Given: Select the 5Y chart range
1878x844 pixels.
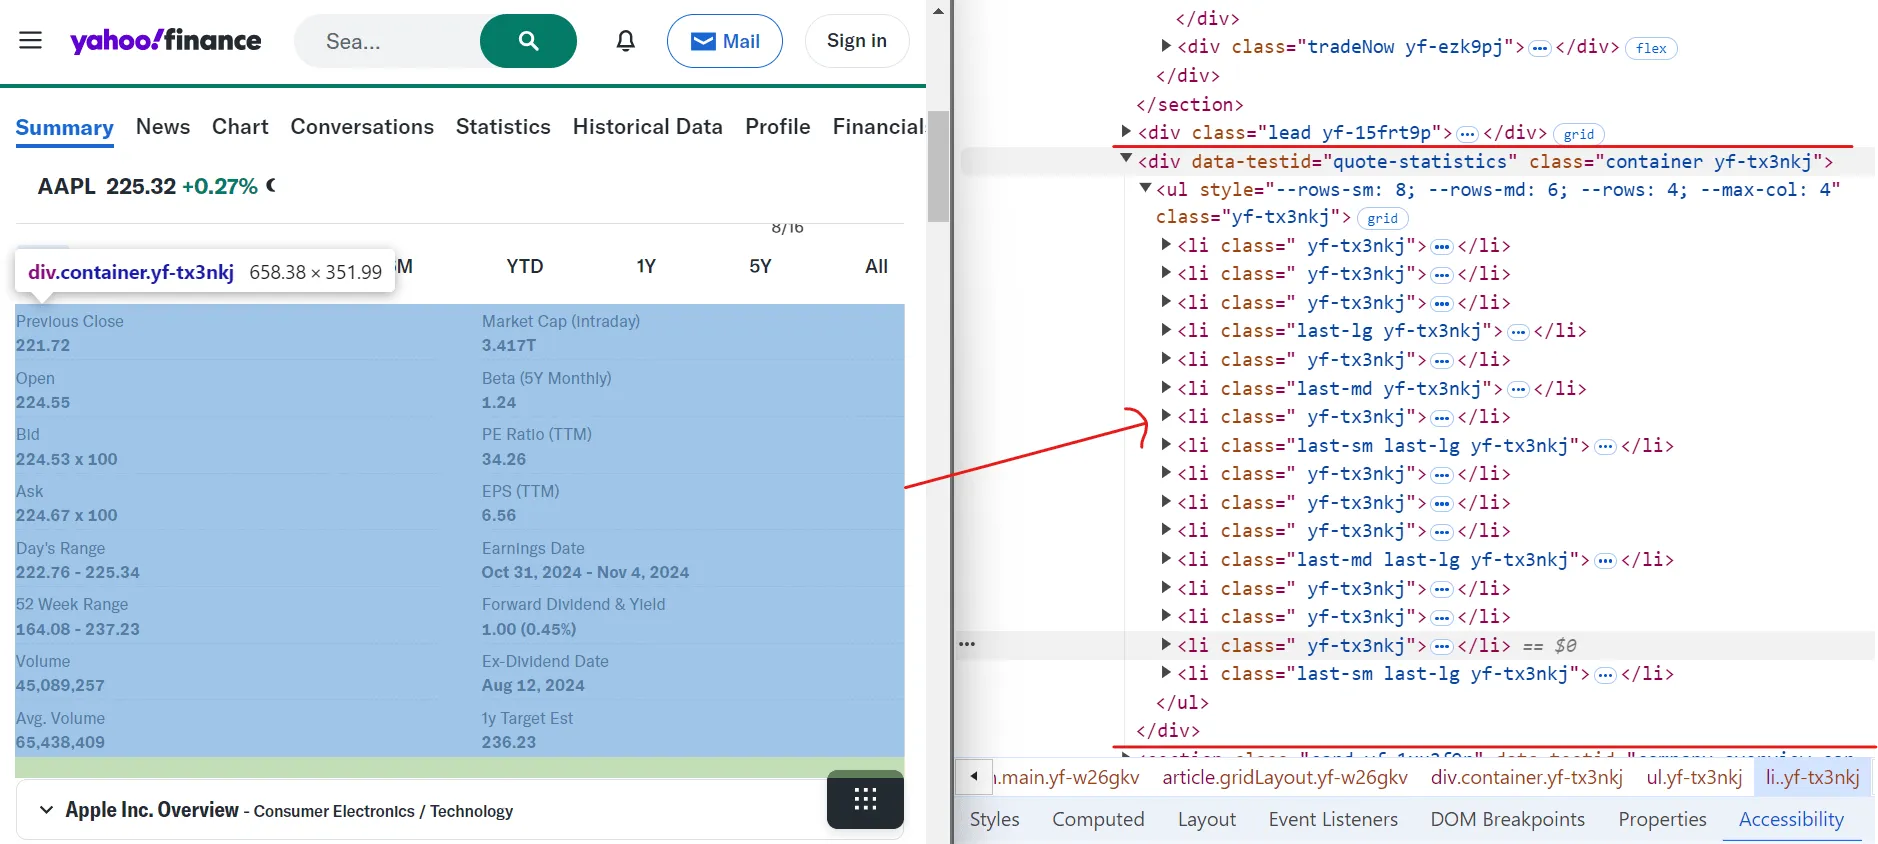Looking at the screenshot, I should 761,266.
